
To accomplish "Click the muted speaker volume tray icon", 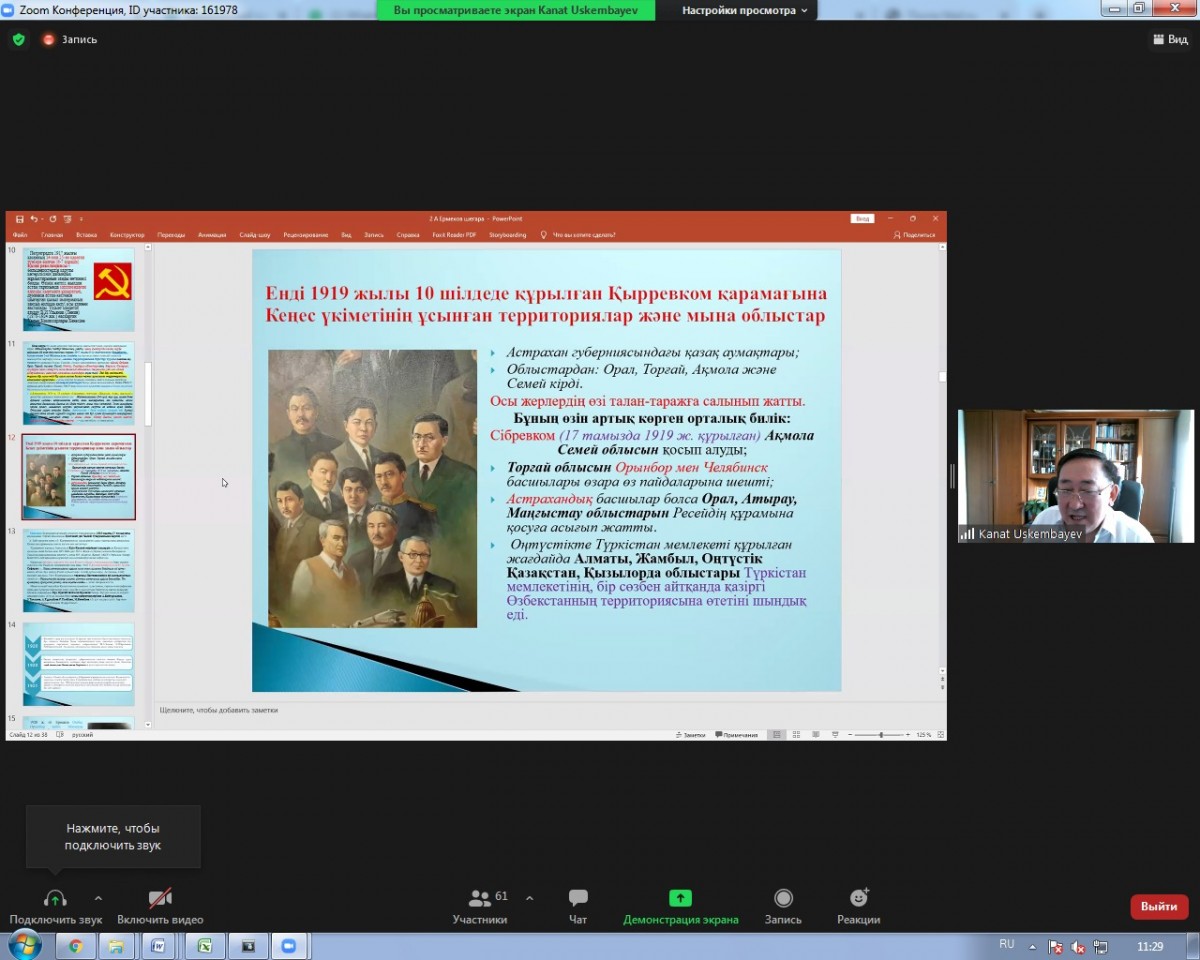I will pos(1078,947).
